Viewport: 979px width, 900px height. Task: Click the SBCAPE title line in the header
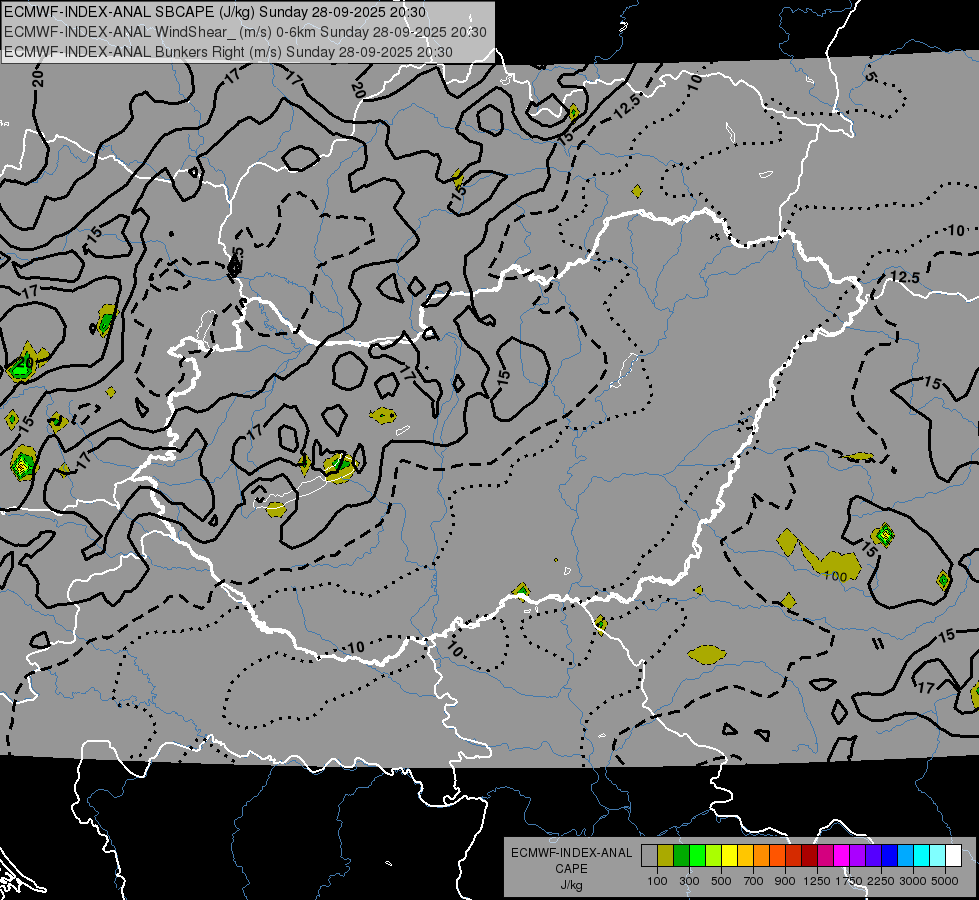click(x=215, y=12)
